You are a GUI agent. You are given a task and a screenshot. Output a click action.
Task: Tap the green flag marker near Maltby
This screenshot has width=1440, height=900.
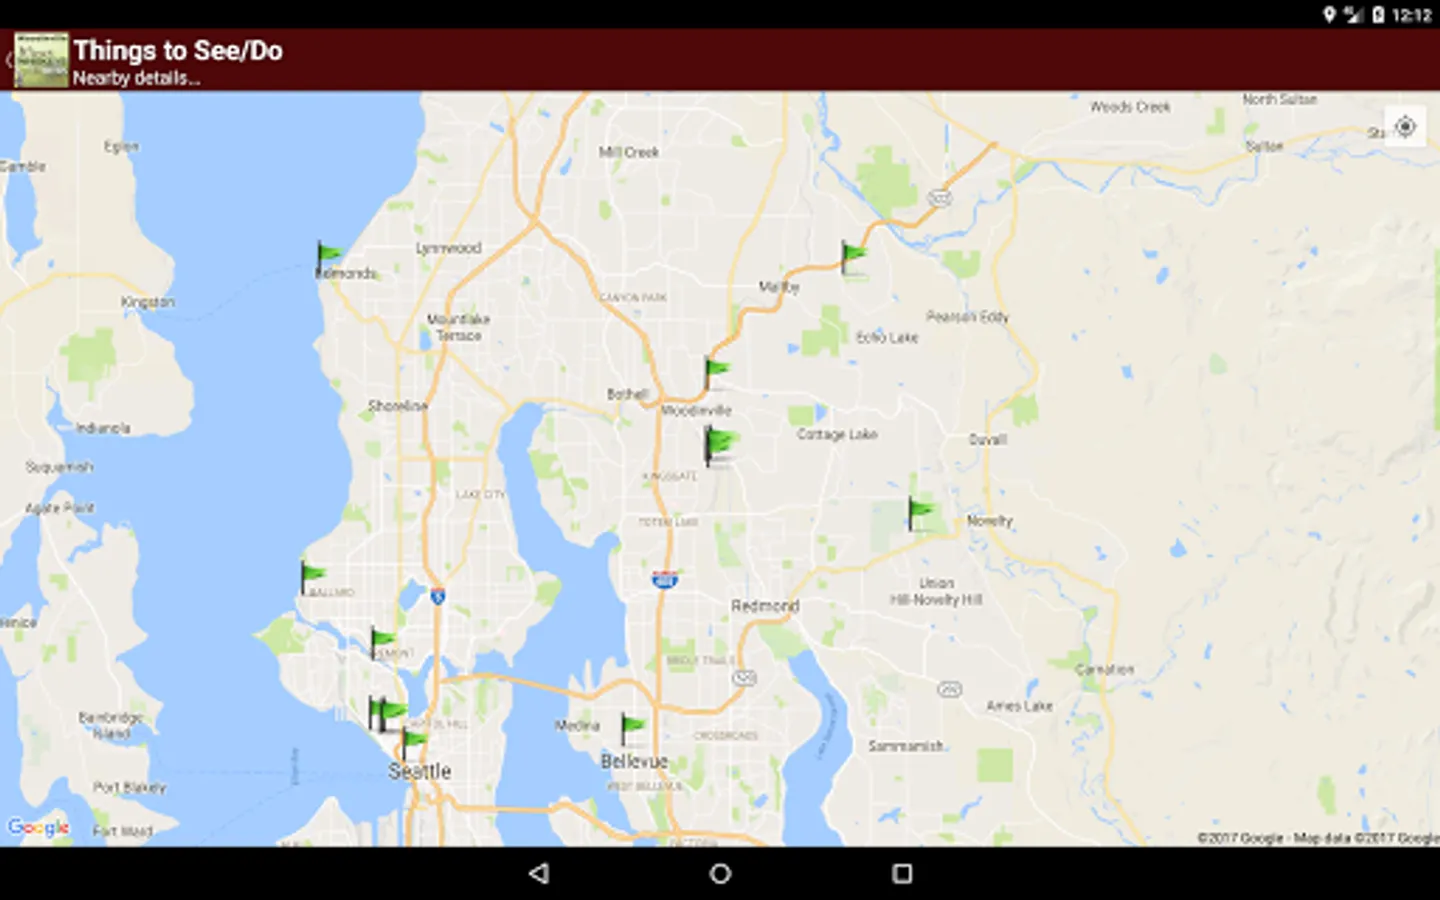click(x=853, y=258)
